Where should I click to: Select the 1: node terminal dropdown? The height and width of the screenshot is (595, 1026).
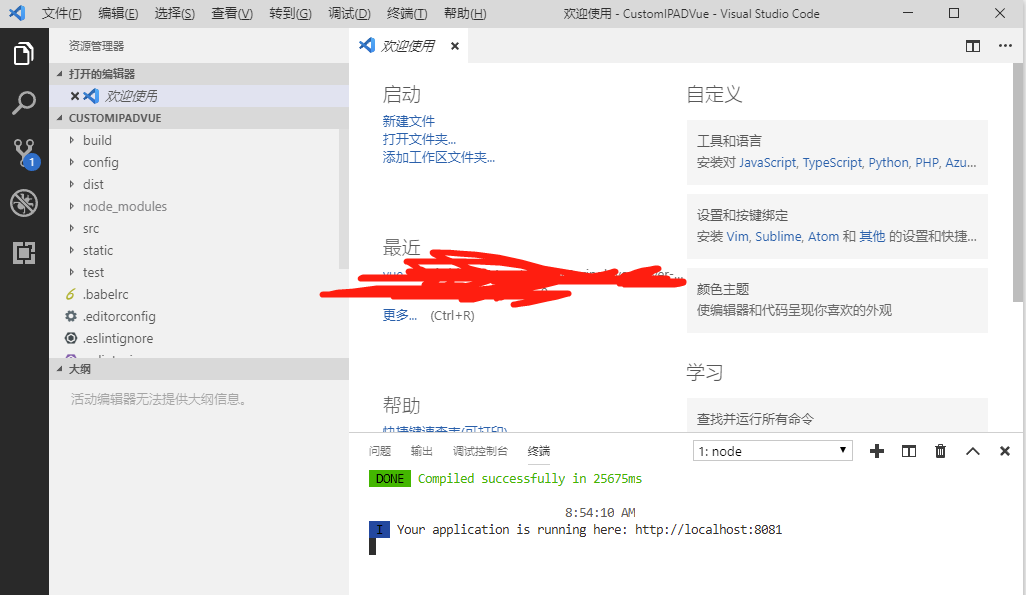pos(772,451)
